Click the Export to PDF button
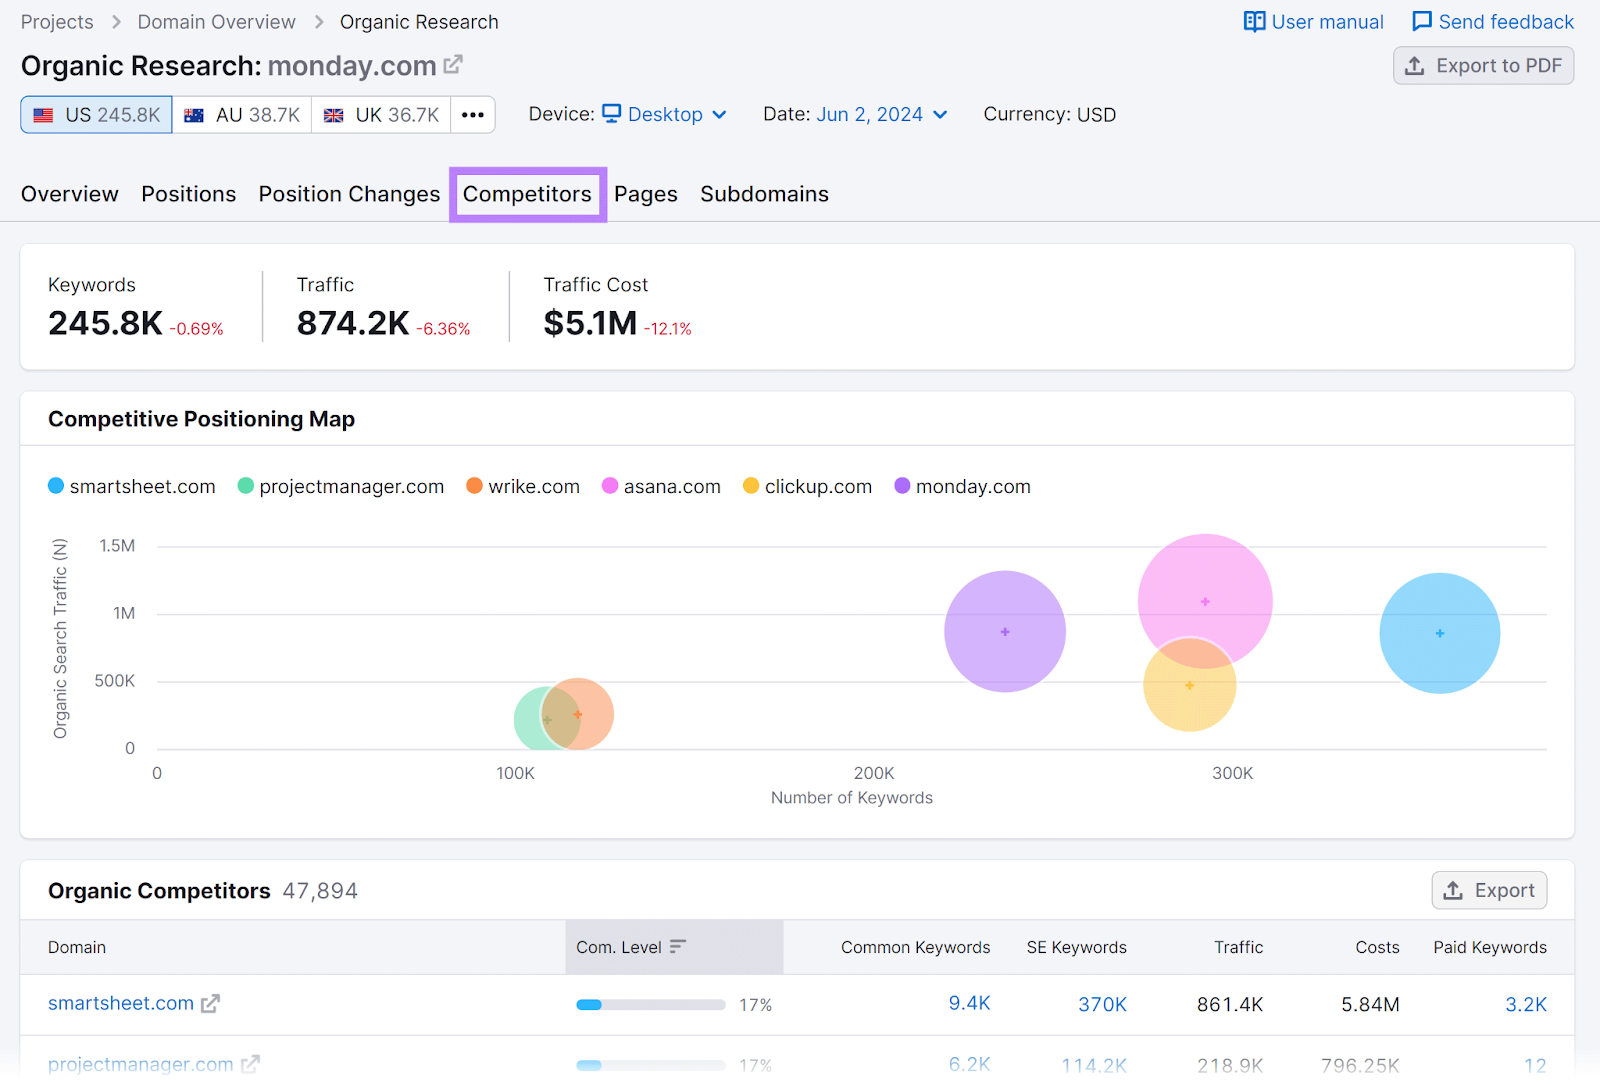The height and width of the screenshot is (1086, 1600). click(1483, 66)
